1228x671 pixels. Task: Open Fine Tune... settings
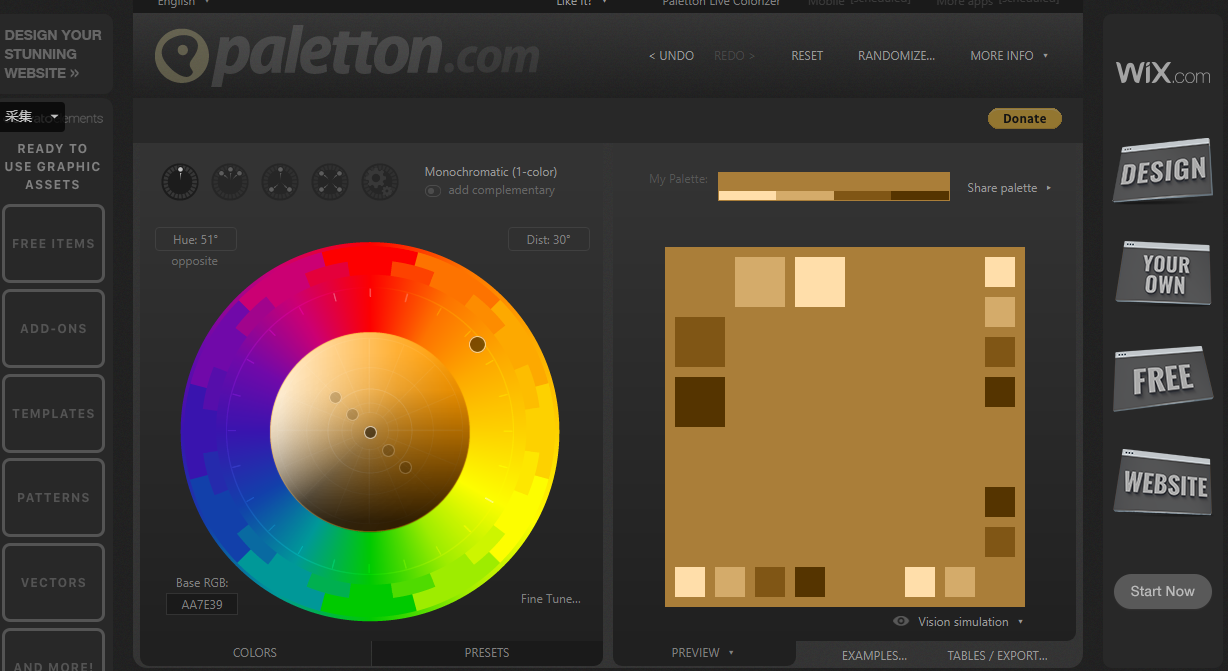[551, 599]
